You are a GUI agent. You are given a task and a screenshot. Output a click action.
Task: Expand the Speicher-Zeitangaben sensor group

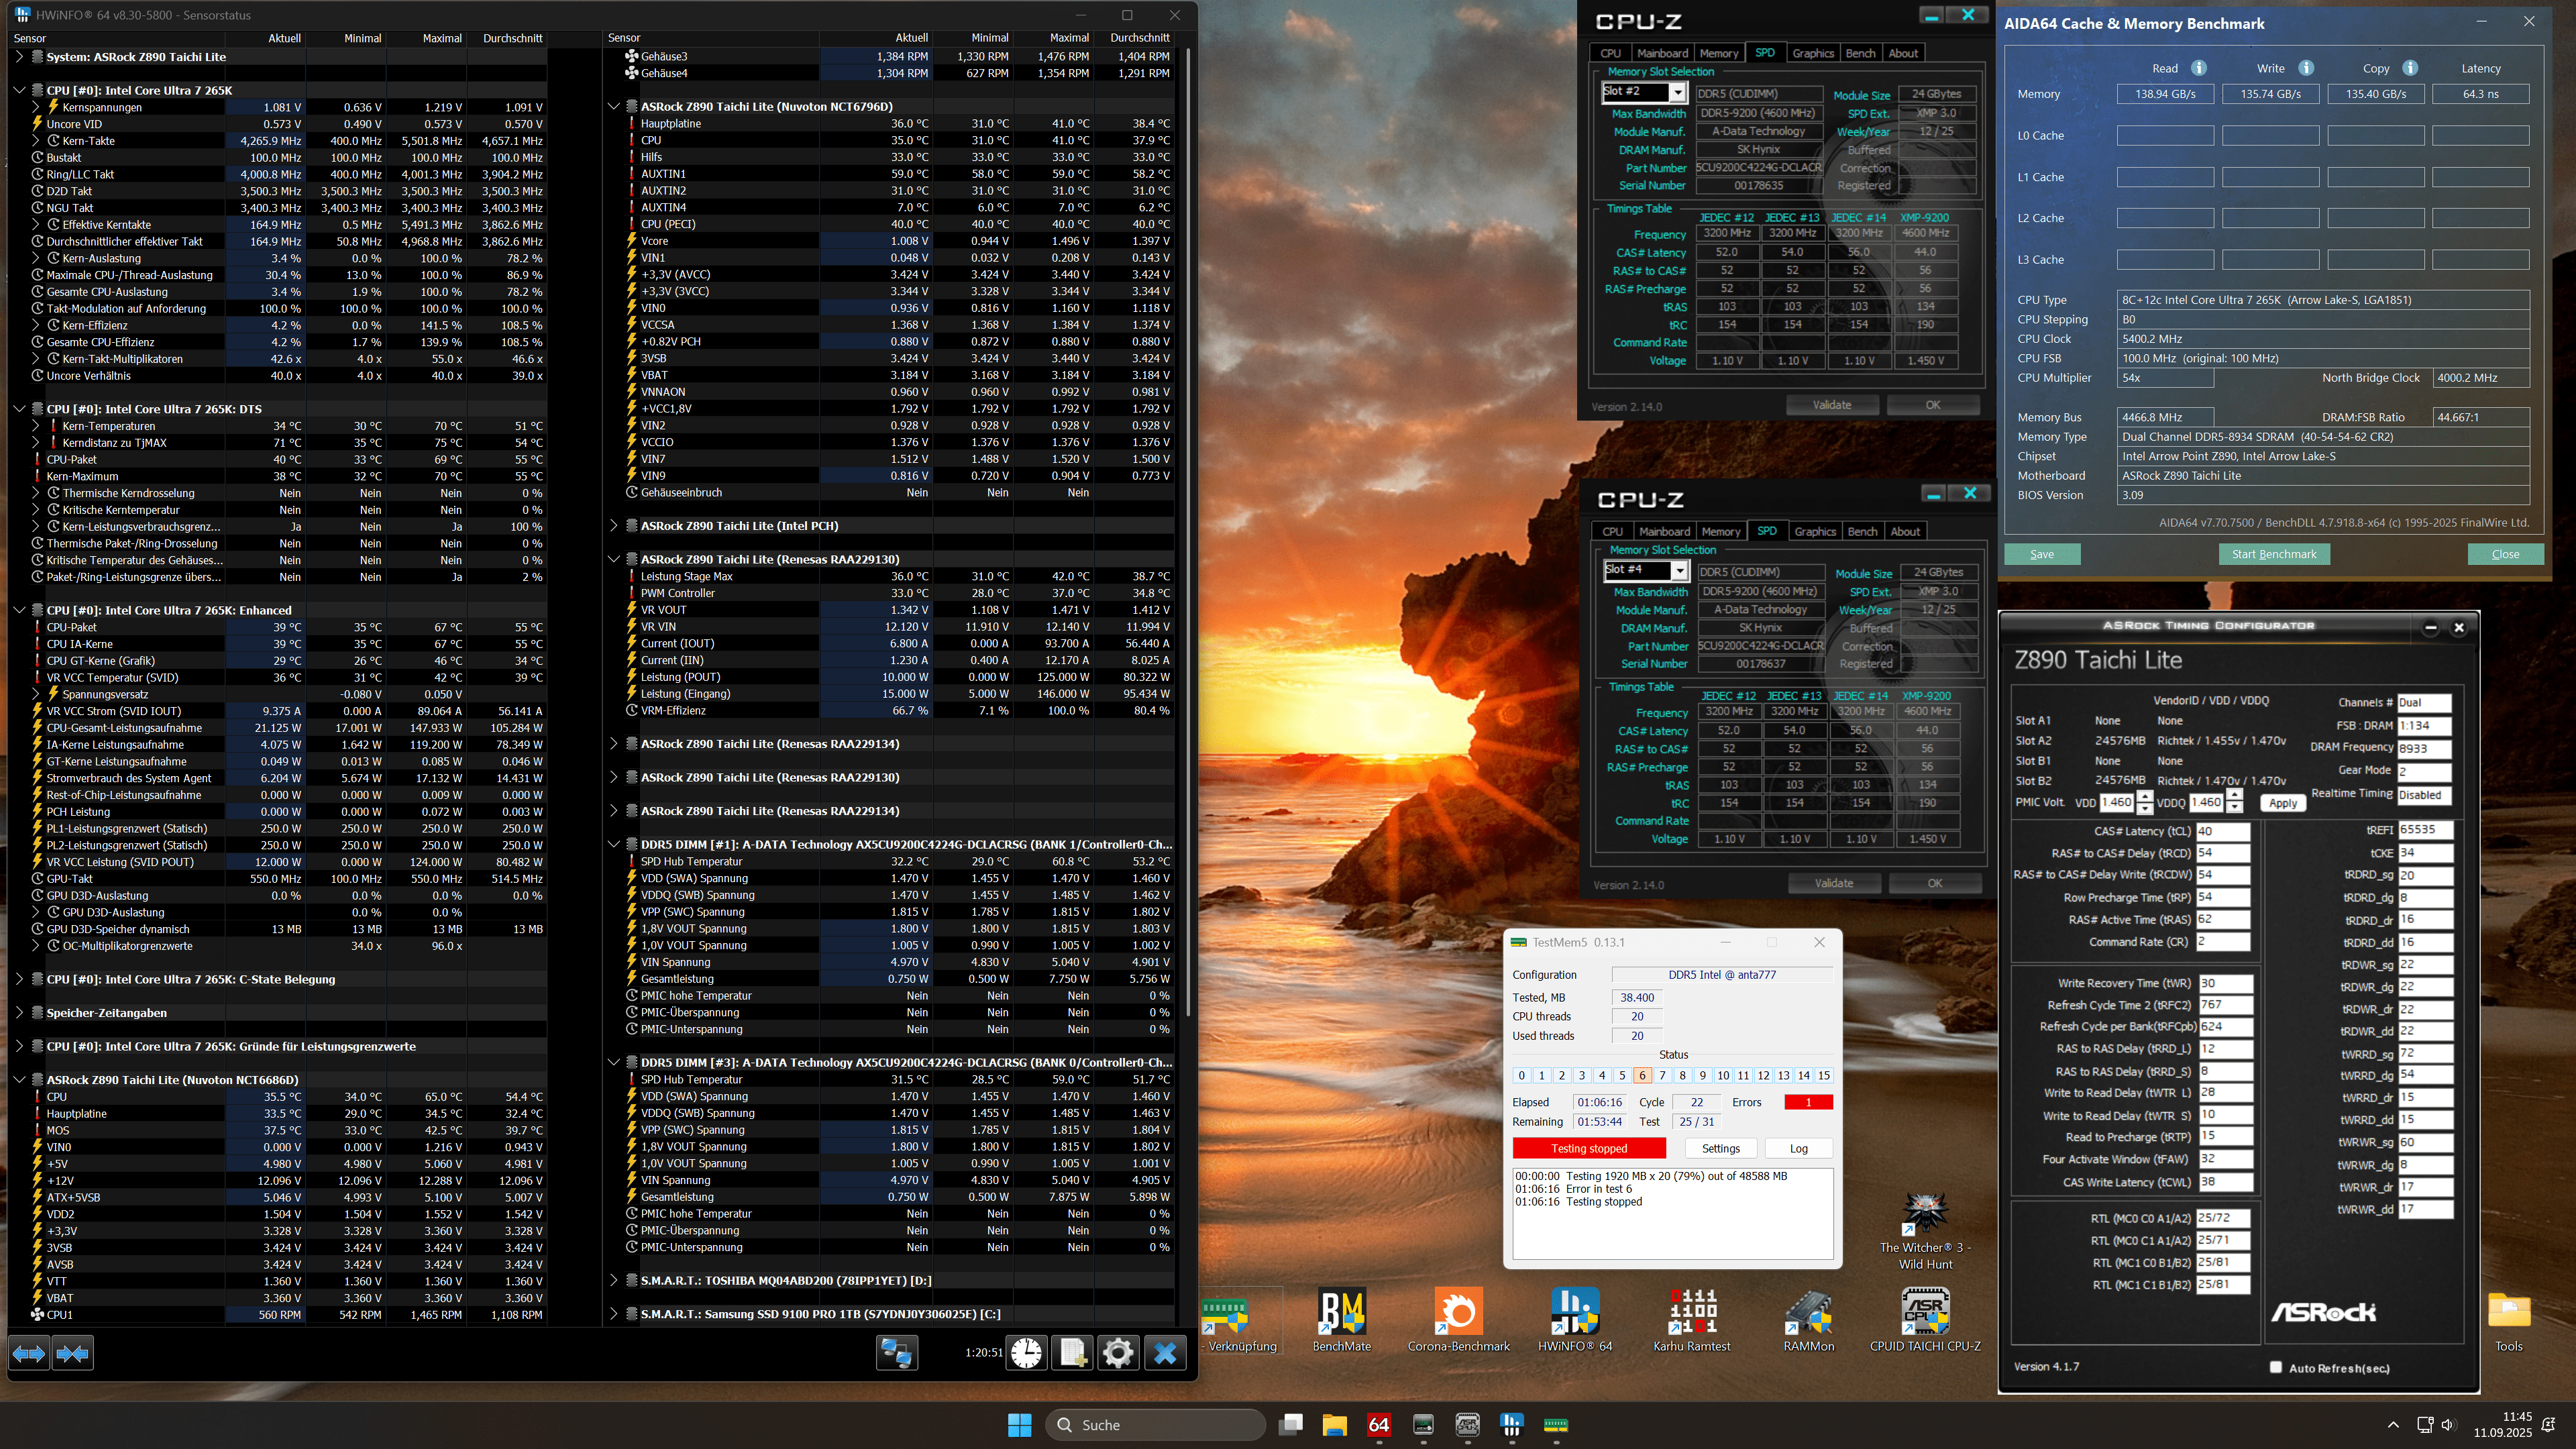coord(19,1013)
